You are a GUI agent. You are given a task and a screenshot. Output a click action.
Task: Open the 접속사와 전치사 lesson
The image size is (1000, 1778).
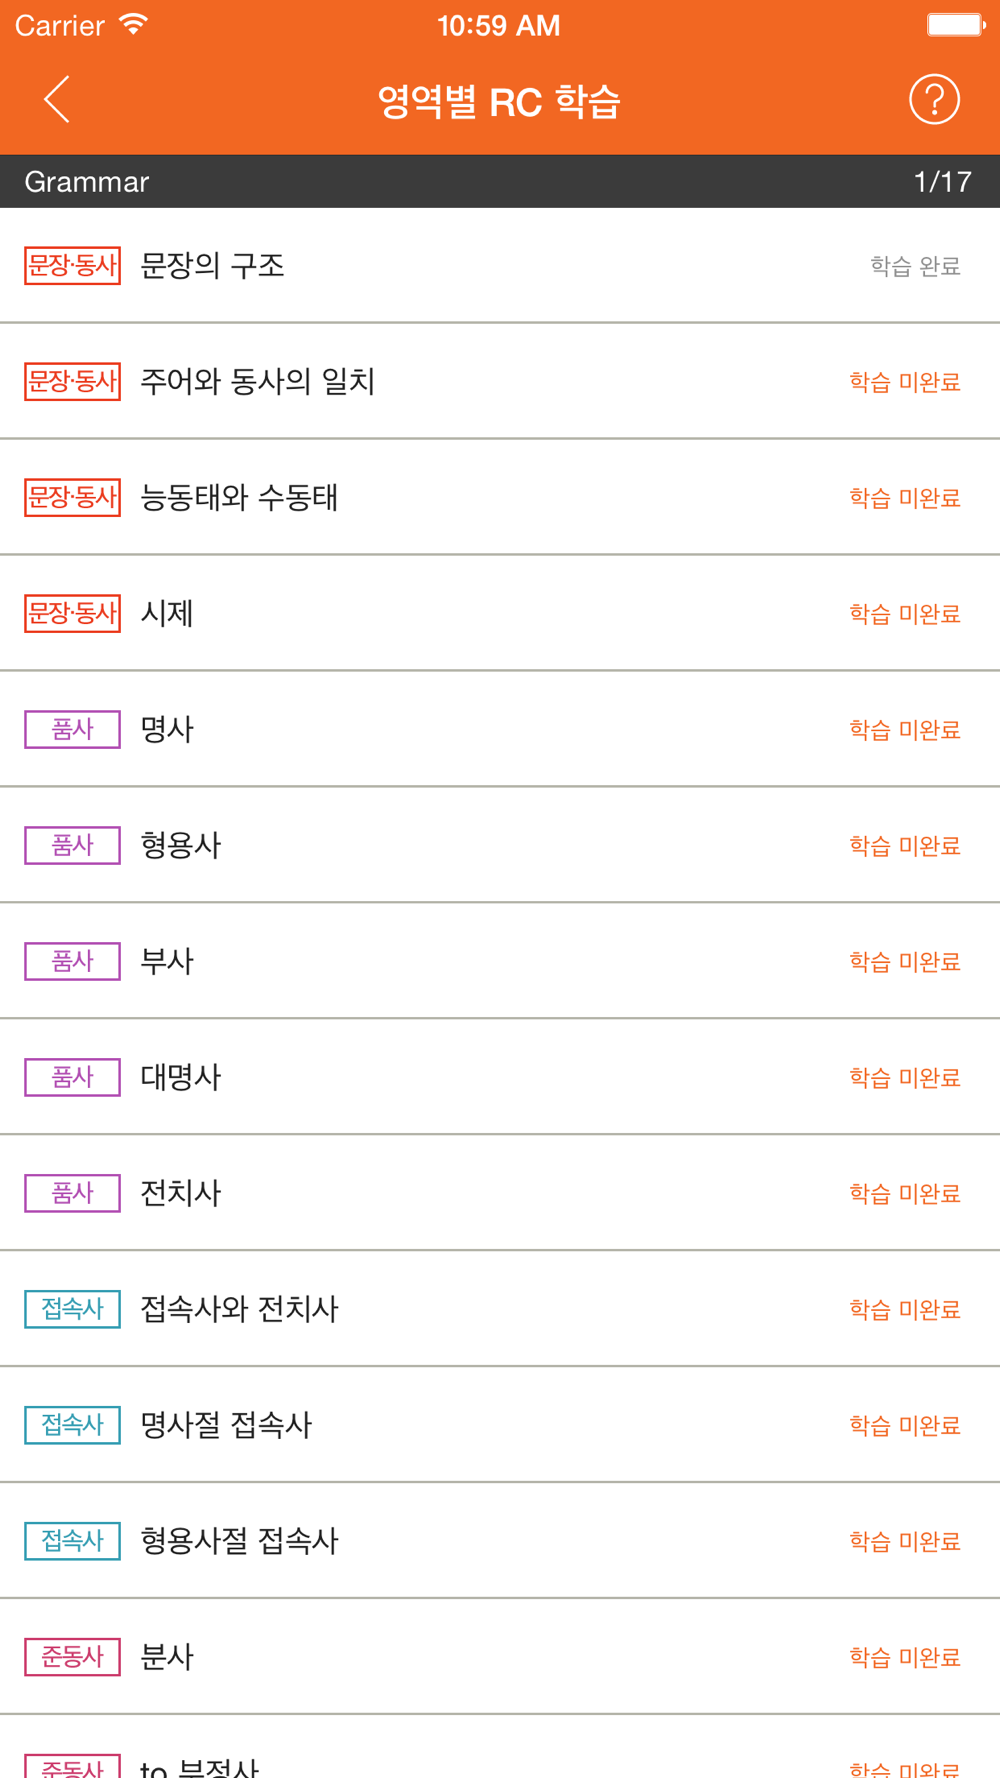click(x=239, y=1309)
